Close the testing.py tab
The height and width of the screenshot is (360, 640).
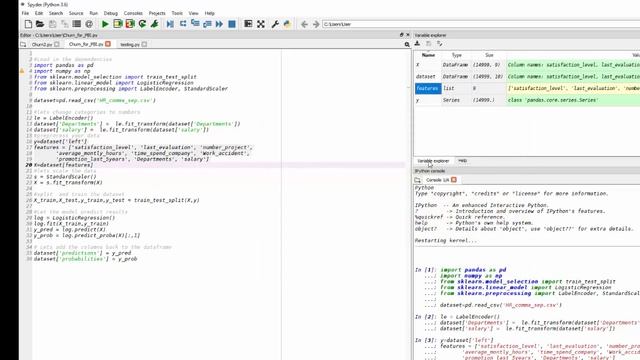pos(144,44)
